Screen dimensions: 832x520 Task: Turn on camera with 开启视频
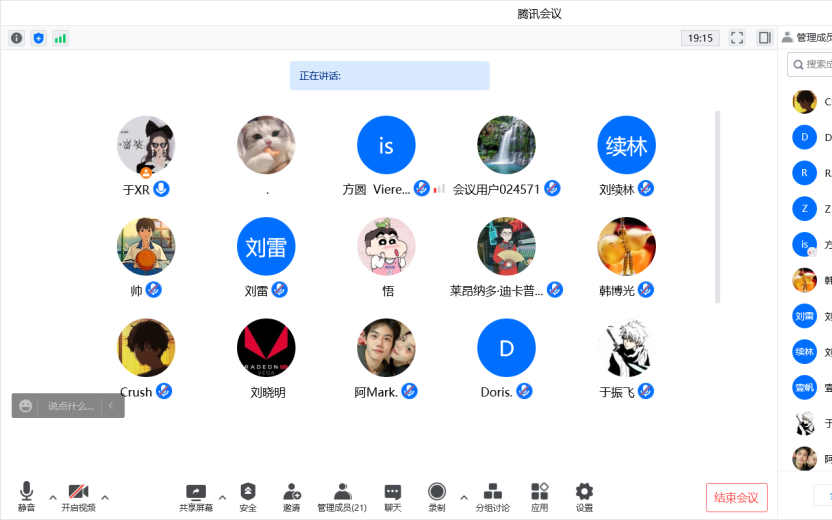click(x=79, y=497)
